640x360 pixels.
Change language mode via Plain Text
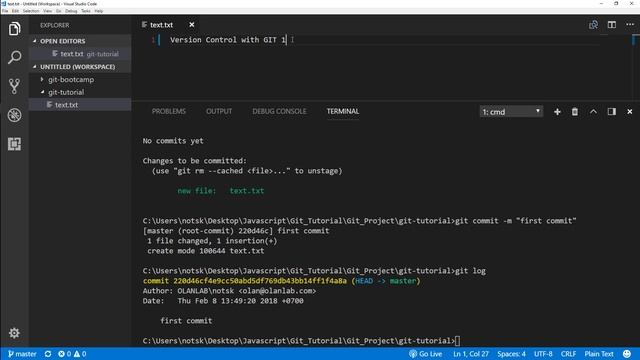point(599,354)
